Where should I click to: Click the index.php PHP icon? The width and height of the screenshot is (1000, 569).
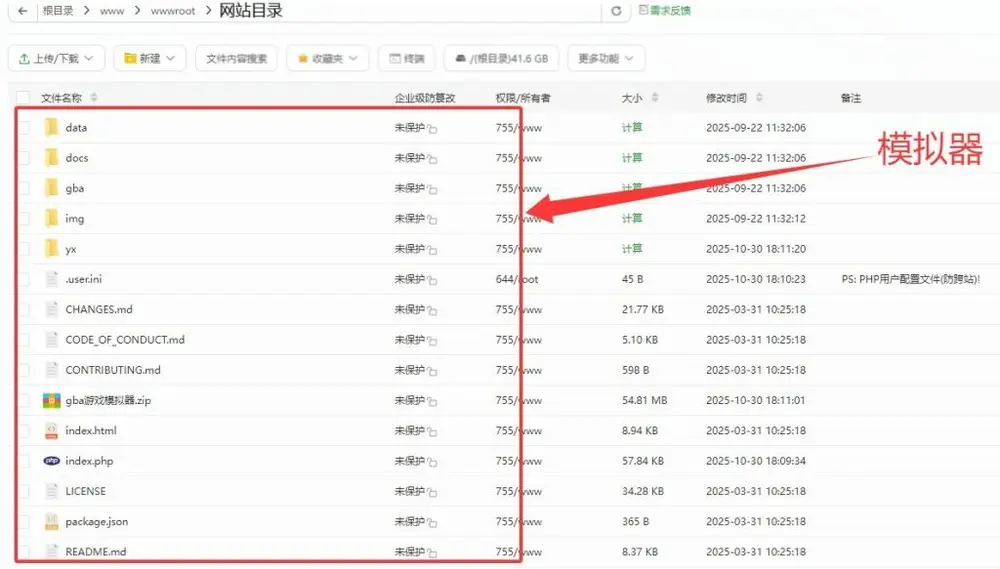52,461
